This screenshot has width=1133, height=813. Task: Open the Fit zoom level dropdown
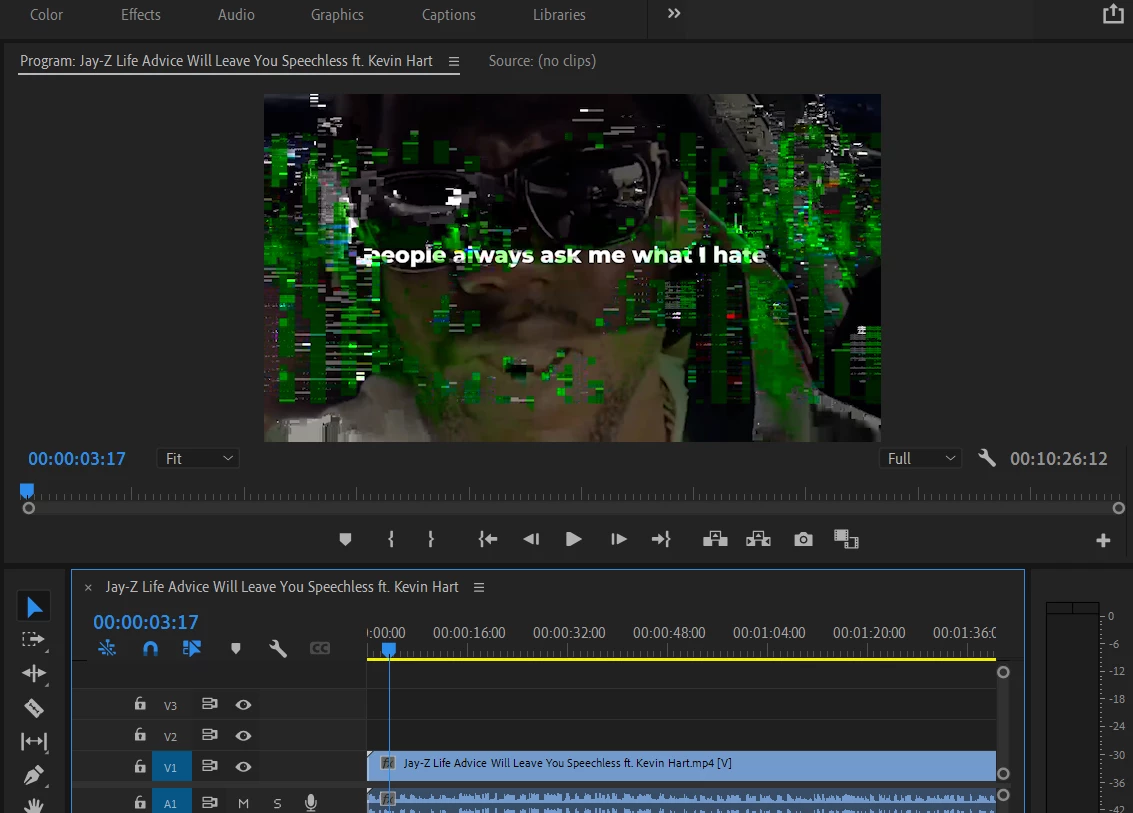[x=198, y=458]
